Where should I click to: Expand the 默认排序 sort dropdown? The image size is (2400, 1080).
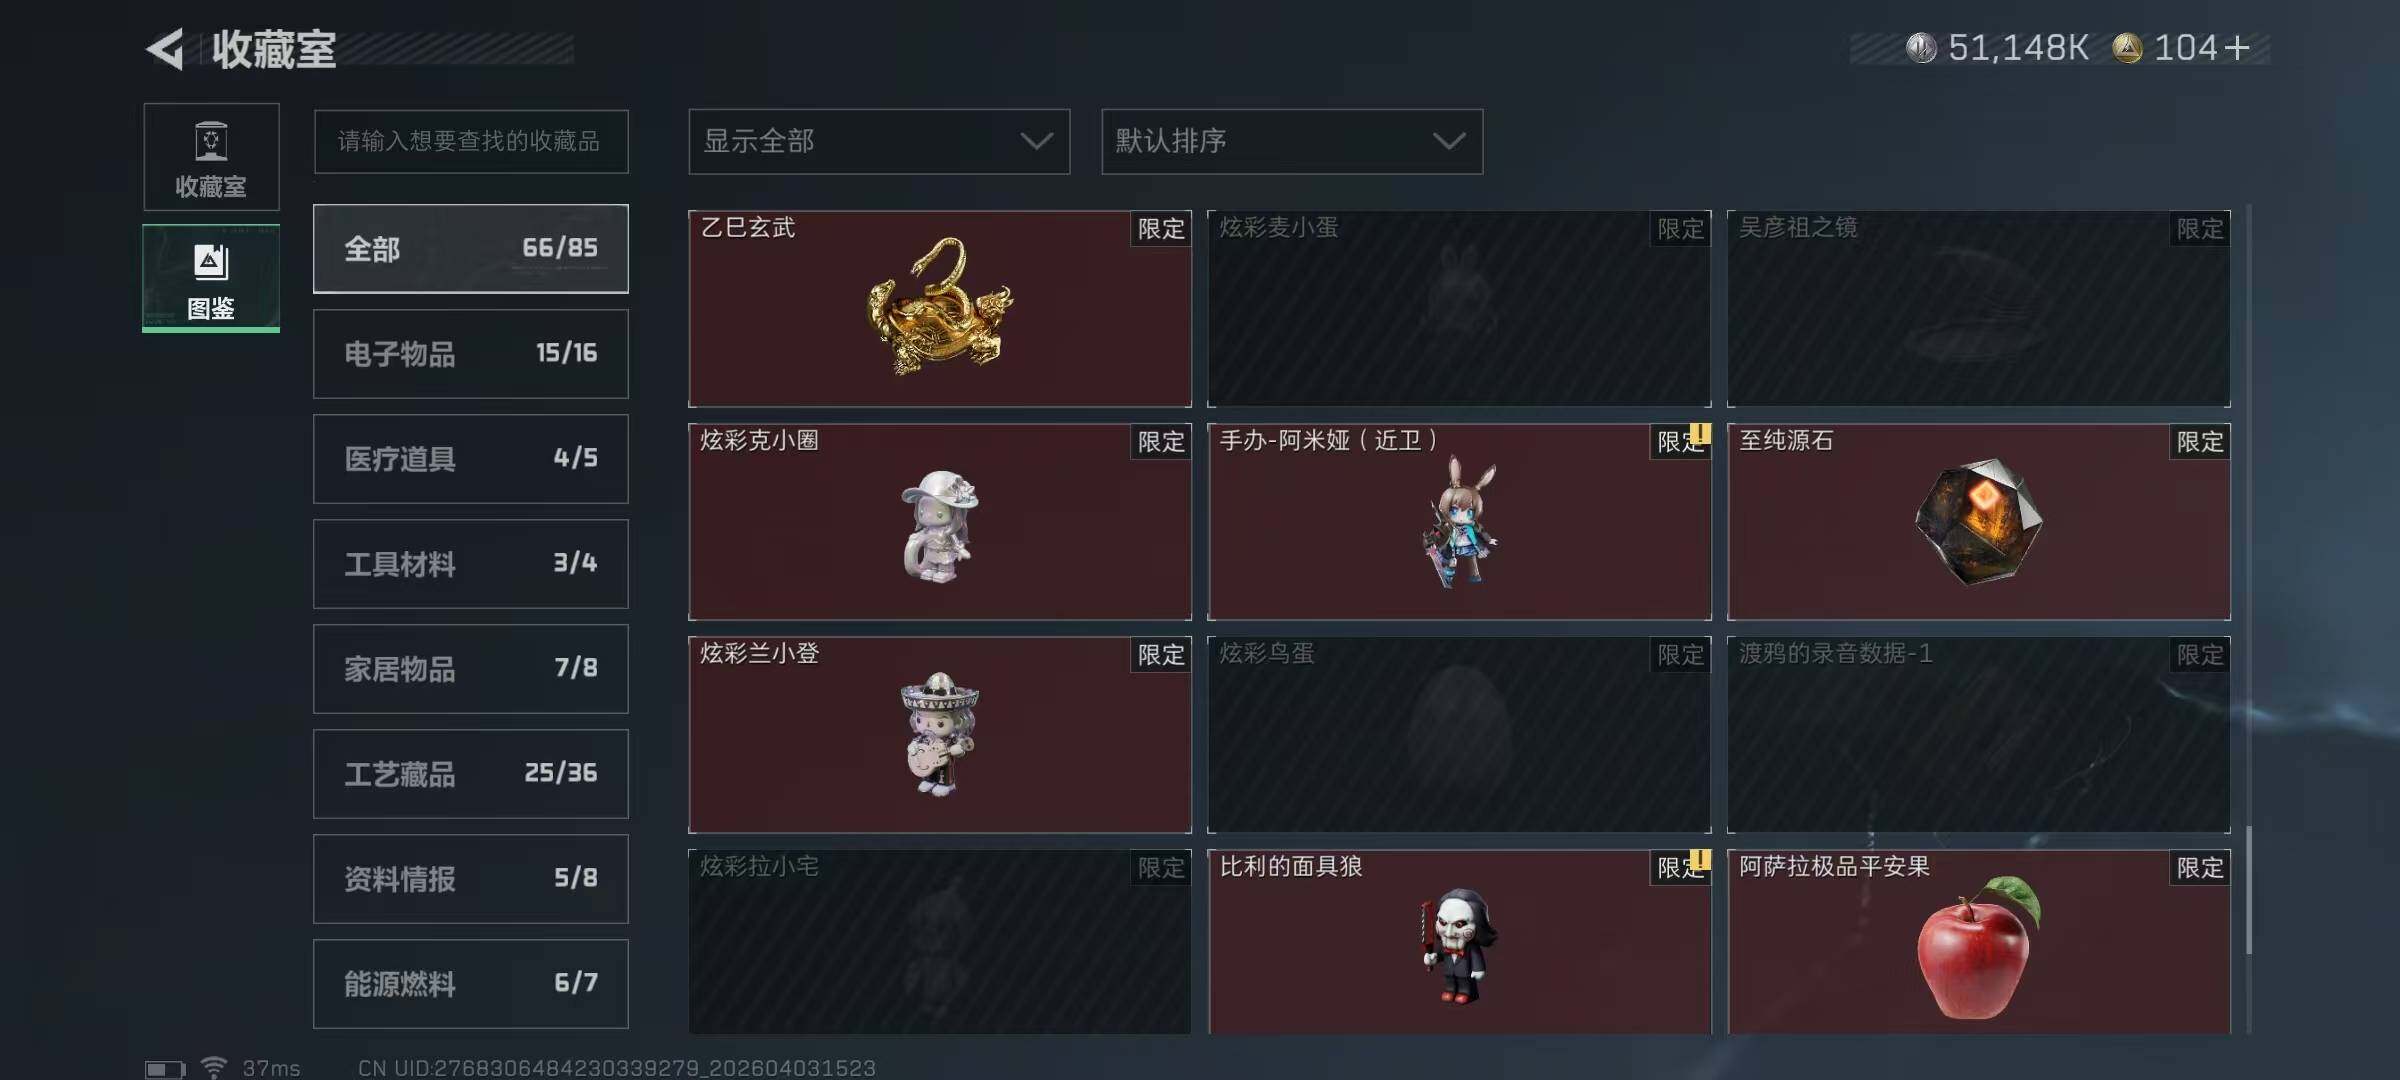pyautogui.click(x=1292, y=141)
